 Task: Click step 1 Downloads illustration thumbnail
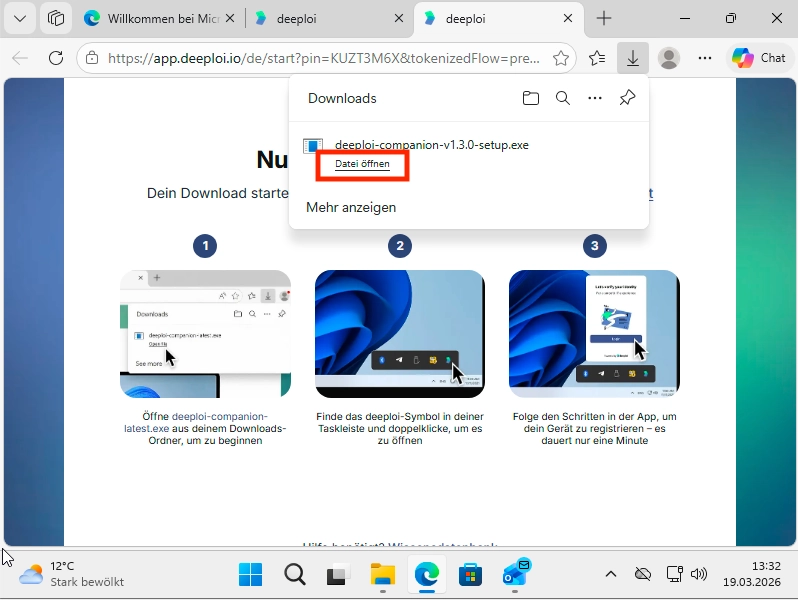tap(206, 334)
